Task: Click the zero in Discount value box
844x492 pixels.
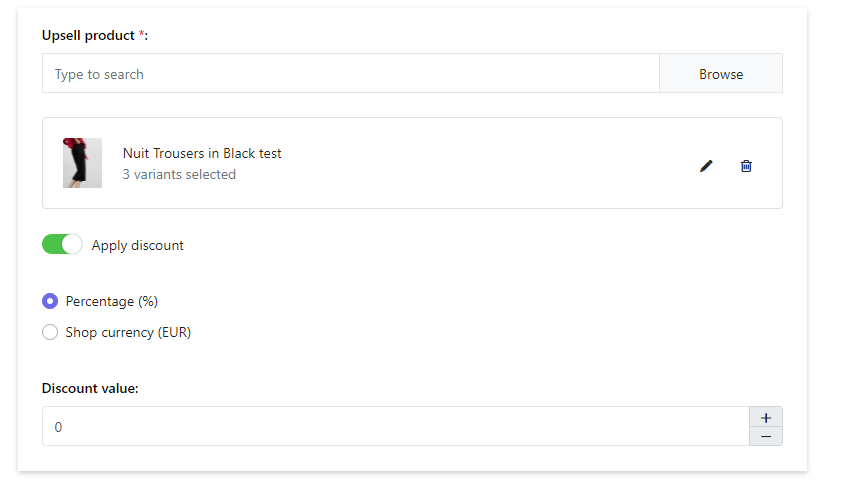Action: click(58, 427)
